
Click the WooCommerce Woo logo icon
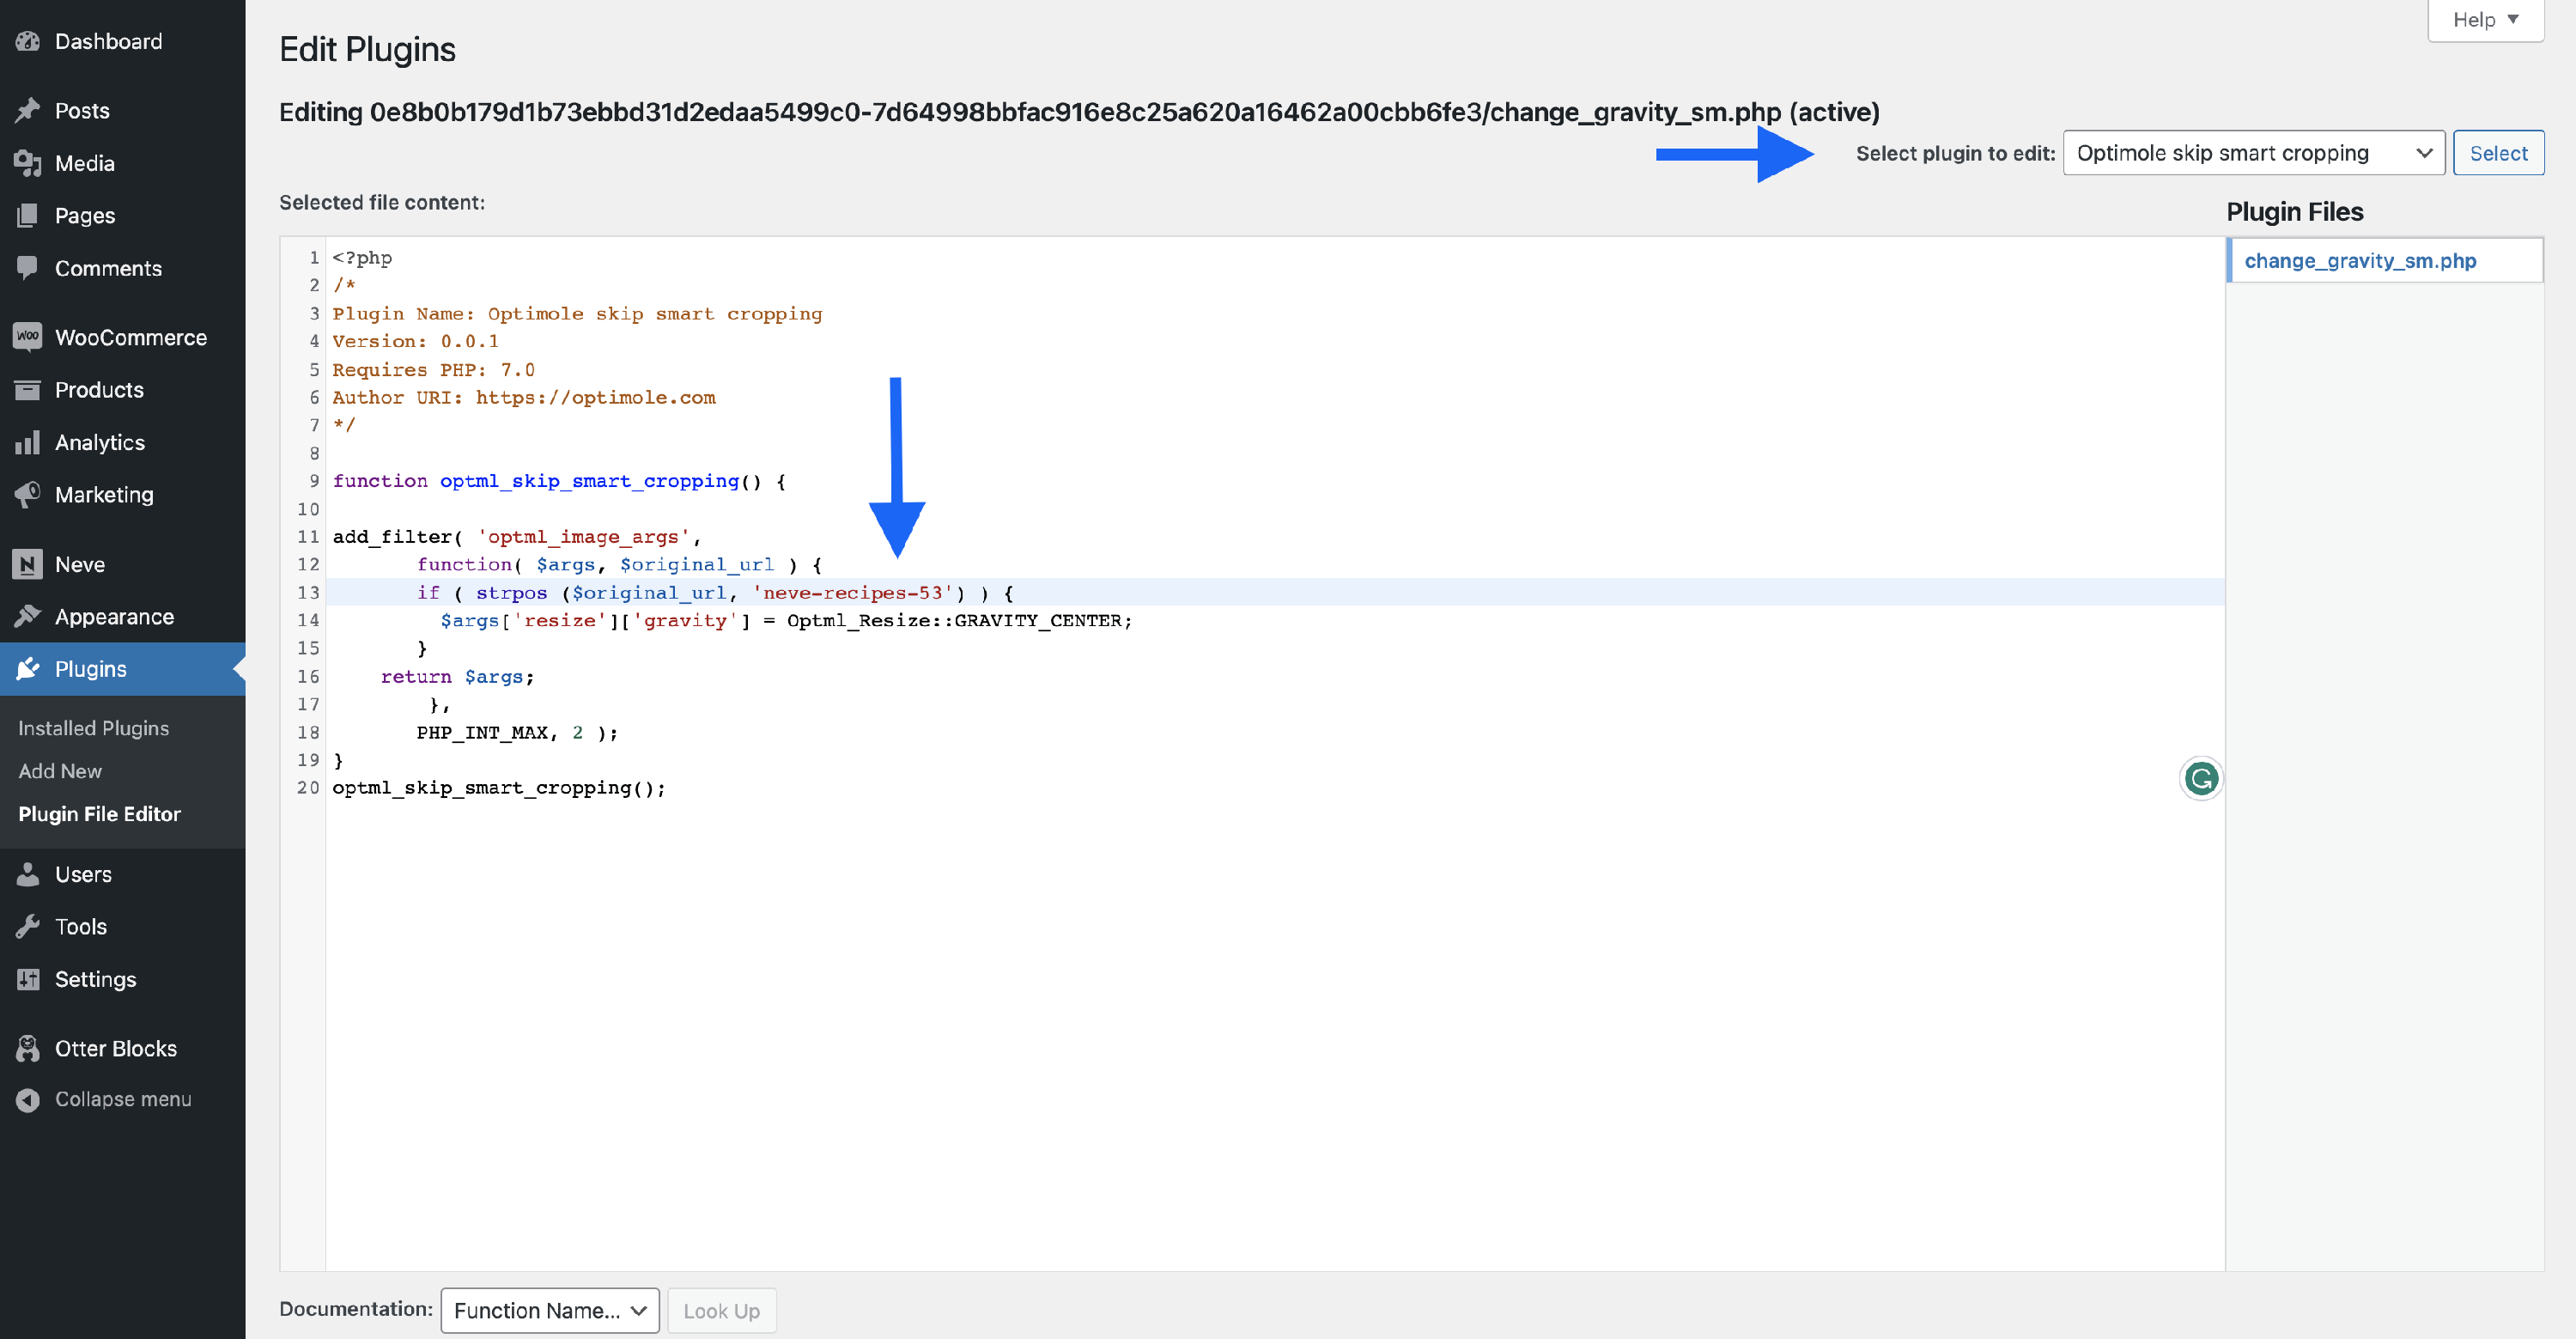28,337
